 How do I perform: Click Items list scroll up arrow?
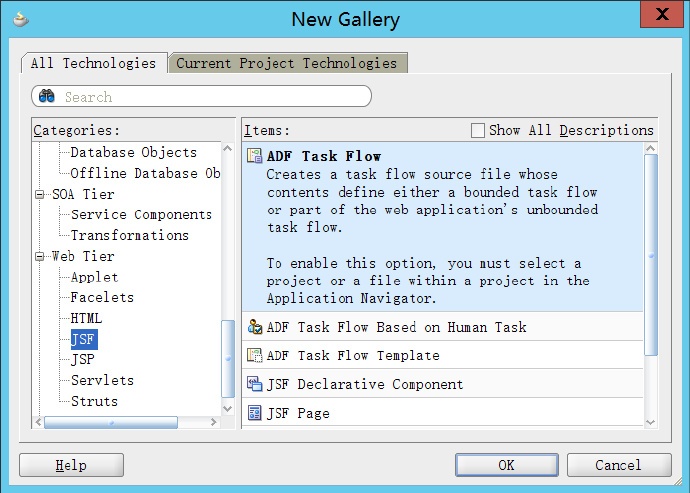(651, 149)
